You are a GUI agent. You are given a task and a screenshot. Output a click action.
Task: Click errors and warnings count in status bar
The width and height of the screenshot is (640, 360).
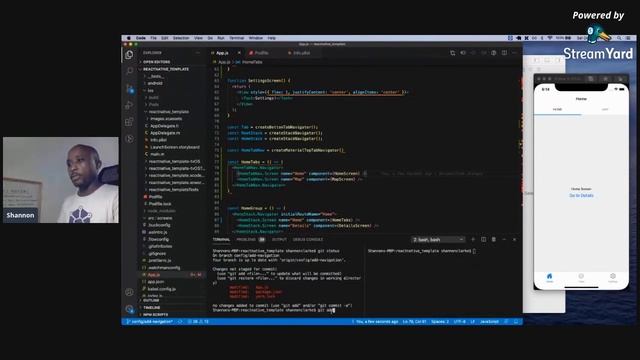[x=198, y=322]
